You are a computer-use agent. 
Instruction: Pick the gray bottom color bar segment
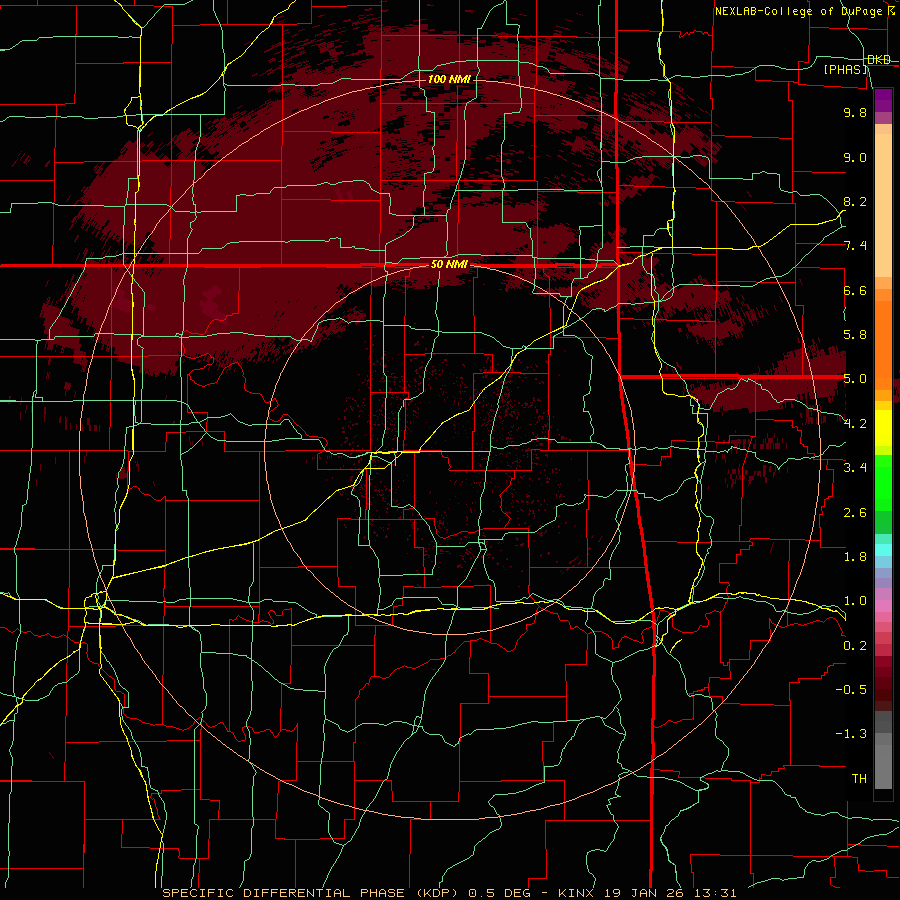click(883, 768)
